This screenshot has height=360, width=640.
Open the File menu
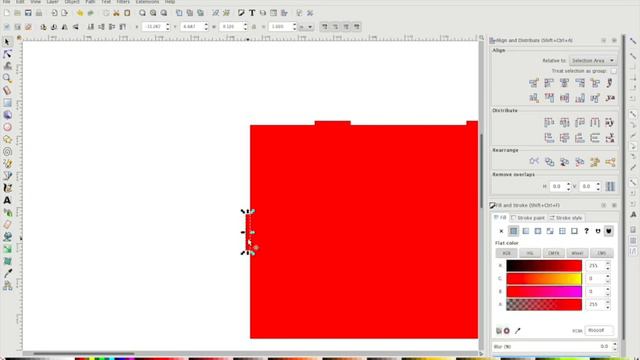pyautogui.click(x=7, y=2)
